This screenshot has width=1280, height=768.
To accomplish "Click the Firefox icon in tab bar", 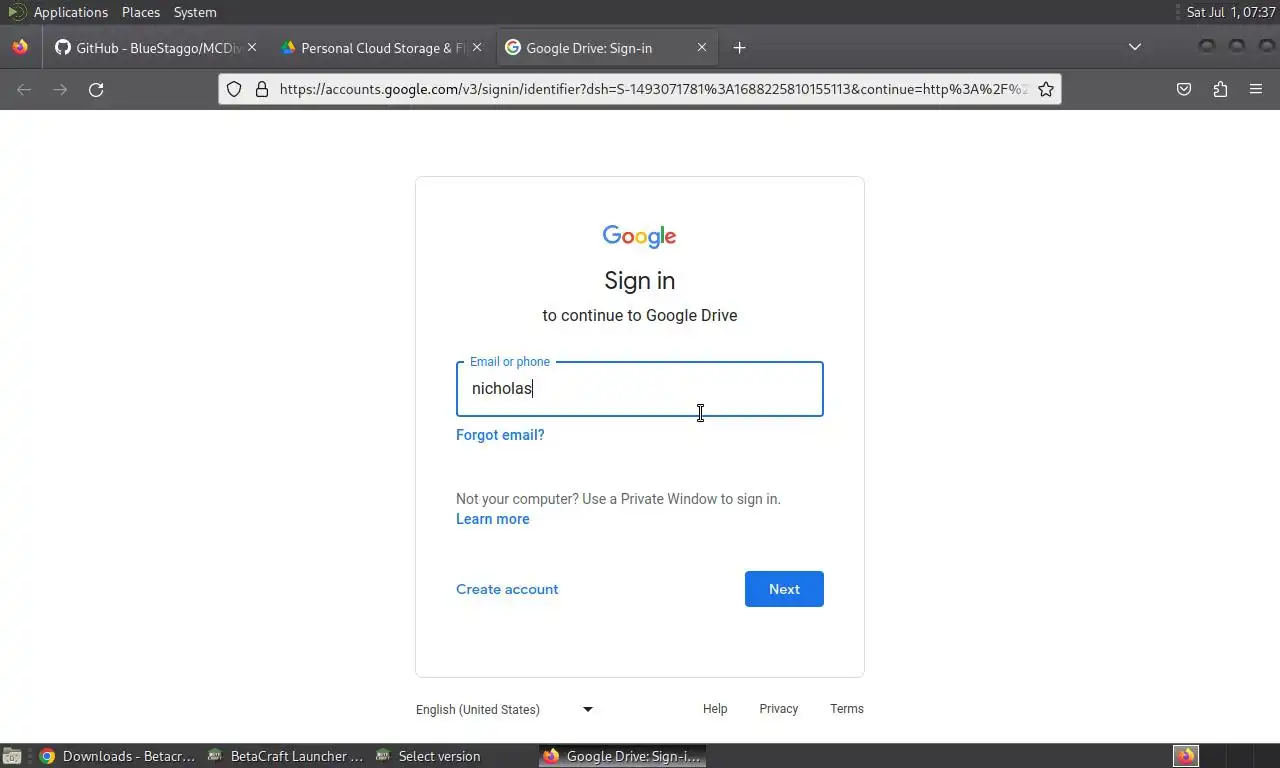I will 20,47.
